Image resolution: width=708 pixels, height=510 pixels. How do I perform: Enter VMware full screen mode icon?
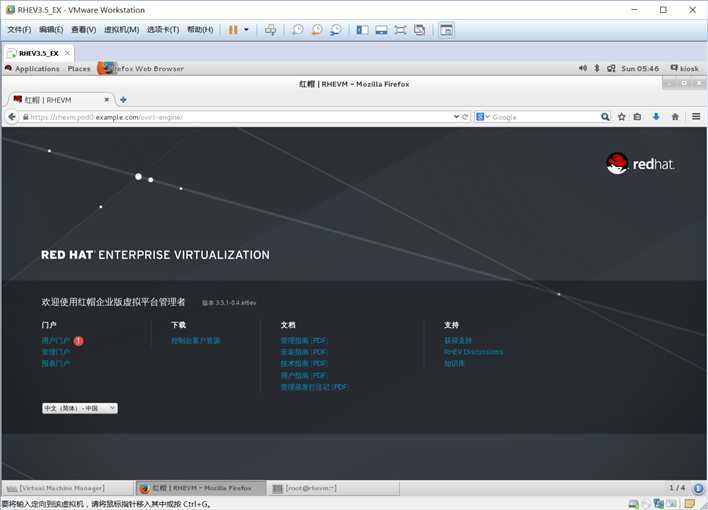[400, 30]
